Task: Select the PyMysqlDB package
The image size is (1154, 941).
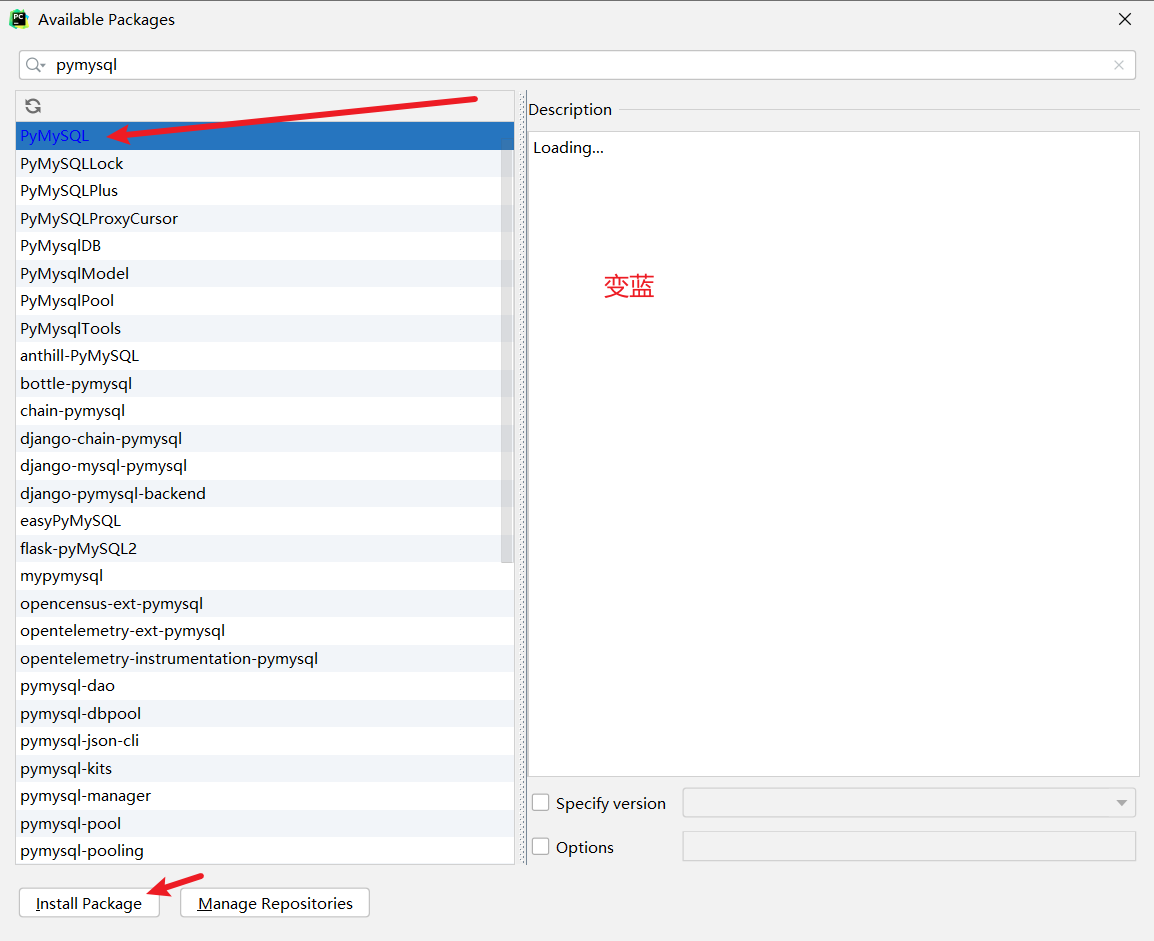Action: click(265, 246)
